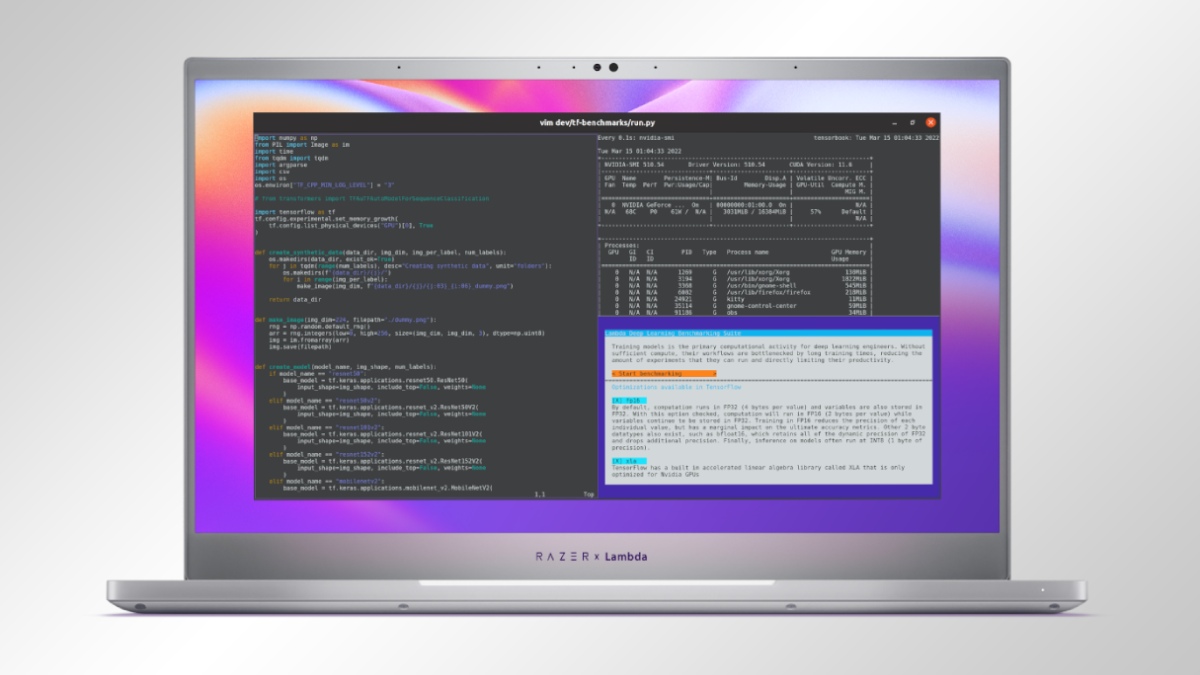Viewport: 1200px width, 675px height.
Task: Maximize the terminal window
Action: point(913,122)
